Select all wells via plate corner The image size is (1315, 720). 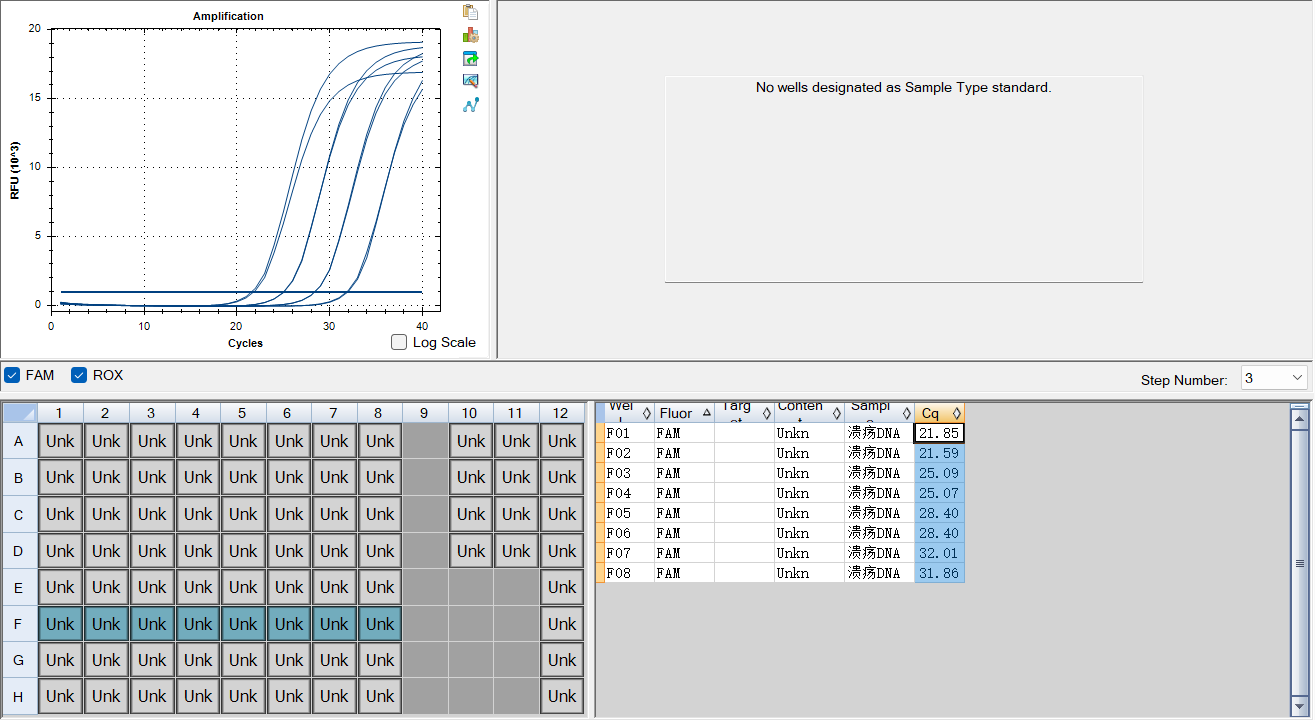20,413
